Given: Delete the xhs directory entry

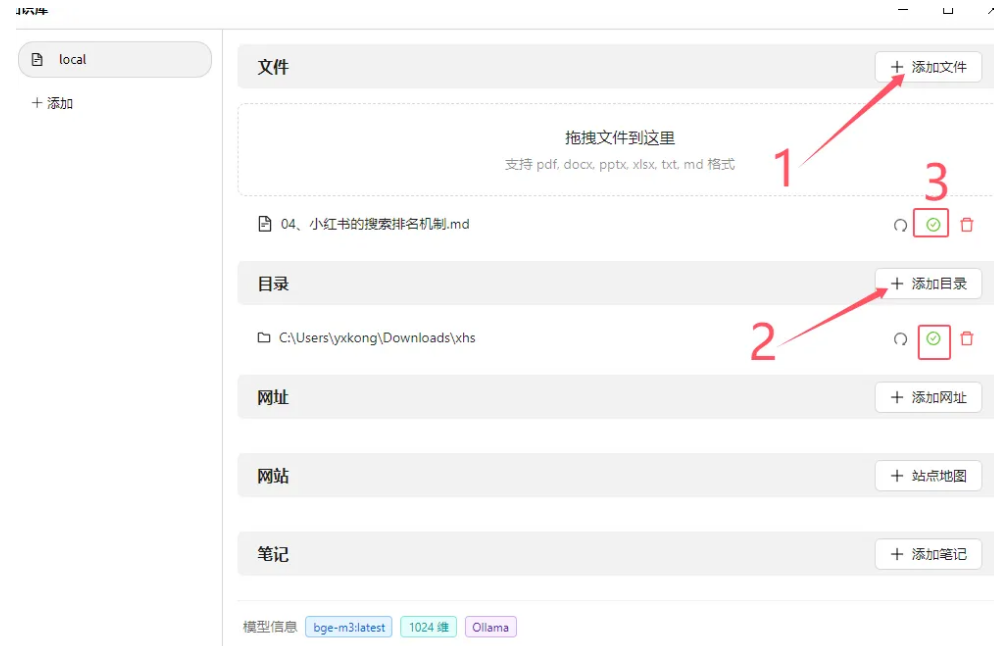Looking at the screenshot, I should [x=966, y=340].
